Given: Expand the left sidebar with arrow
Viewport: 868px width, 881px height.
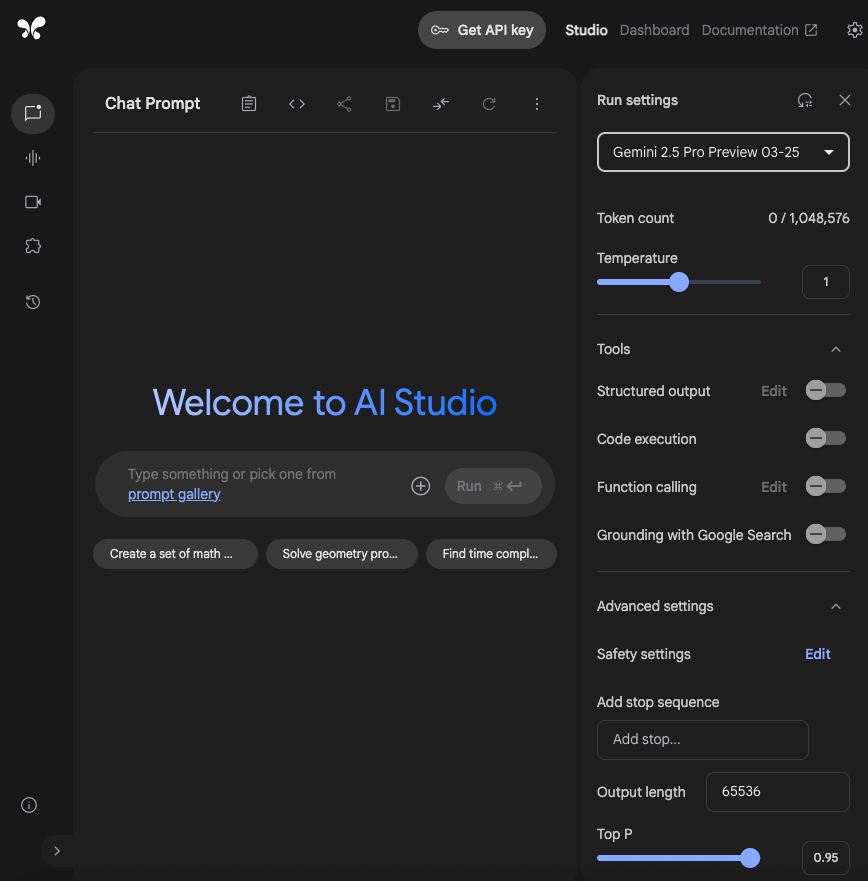Looking at the screenshot, I should pos(57,851).
